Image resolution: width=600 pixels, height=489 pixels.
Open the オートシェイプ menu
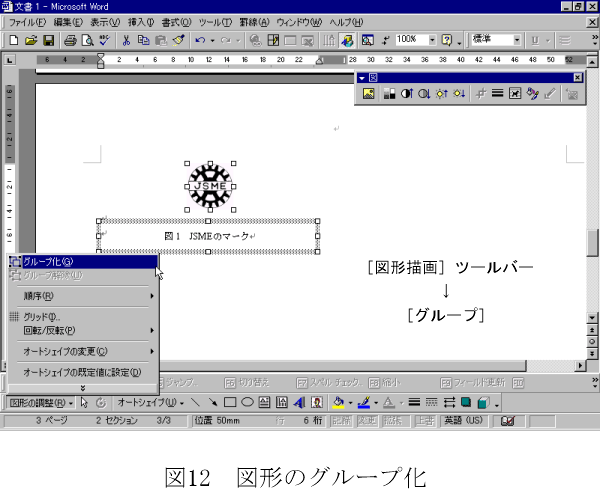(x=150, y=403)
